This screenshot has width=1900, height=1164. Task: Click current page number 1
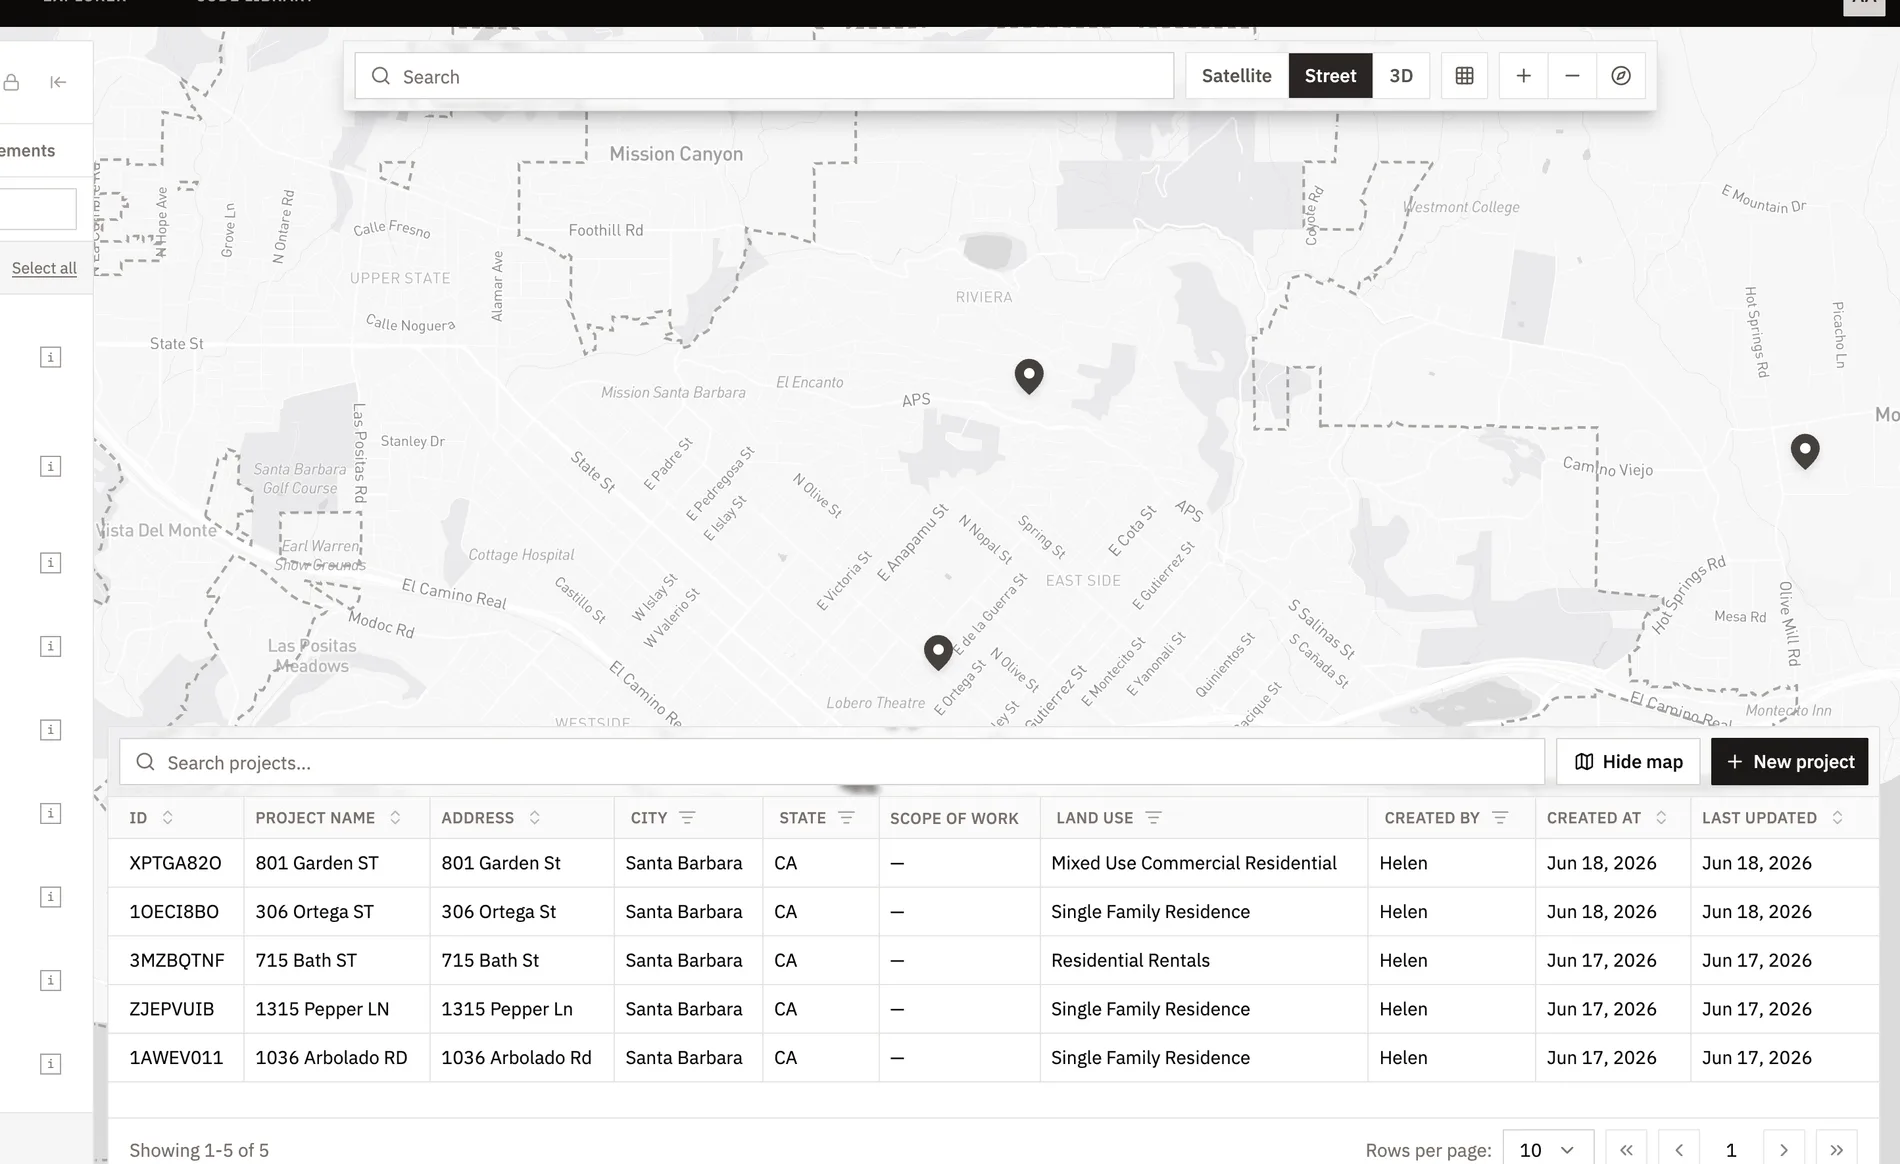pos(1731,1150)
